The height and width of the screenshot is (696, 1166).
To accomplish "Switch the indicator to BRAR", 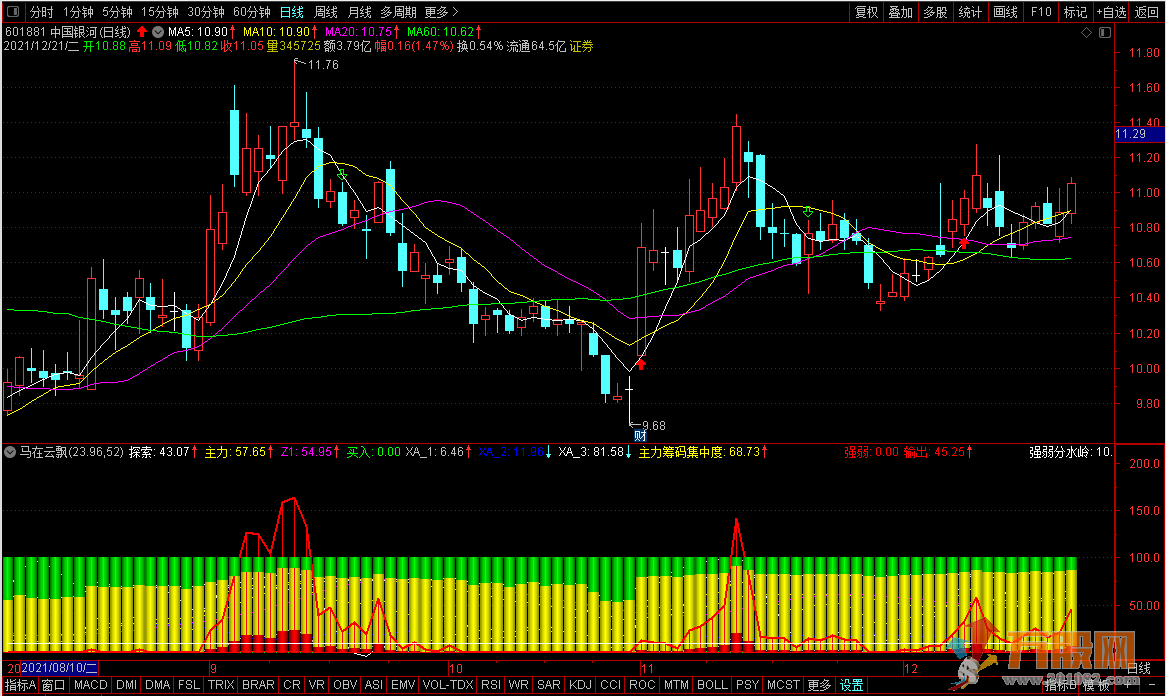I will pos(258,685).
